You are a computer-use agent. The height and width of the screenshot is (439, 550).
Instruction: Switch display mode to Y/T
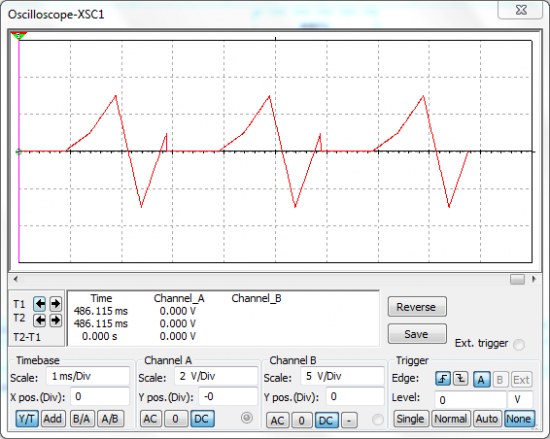(x=27, y=419)
